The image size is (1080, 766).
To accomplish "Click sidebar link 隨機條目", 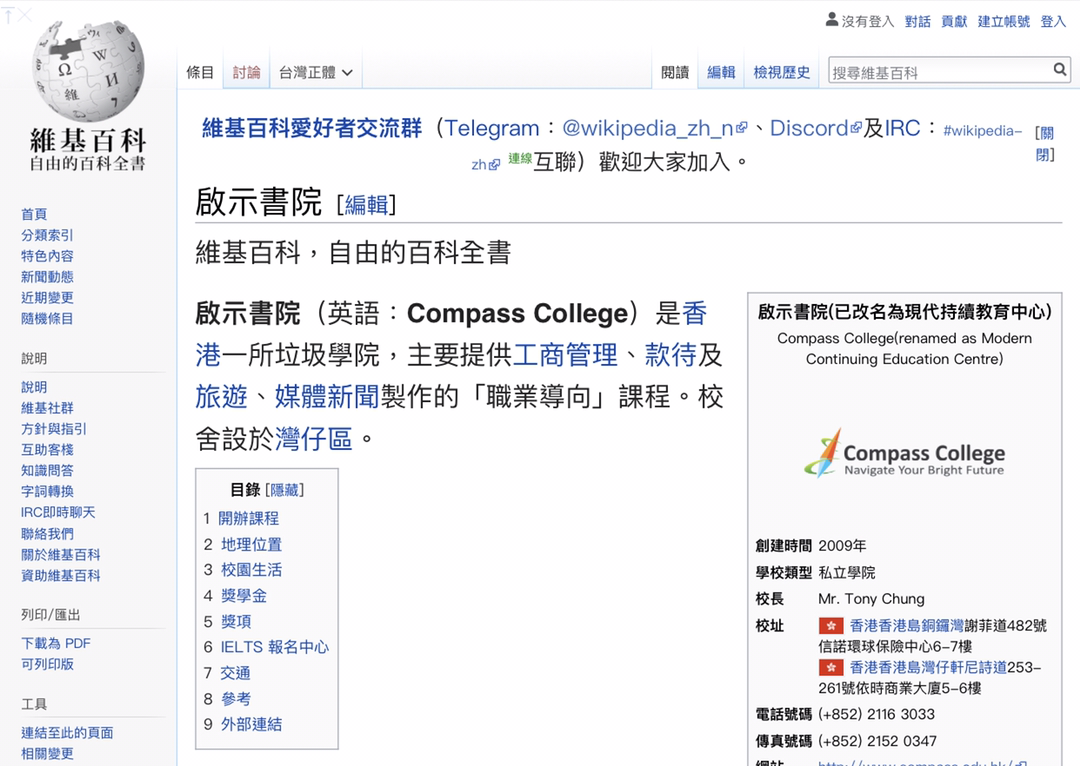I will [47, 318].
